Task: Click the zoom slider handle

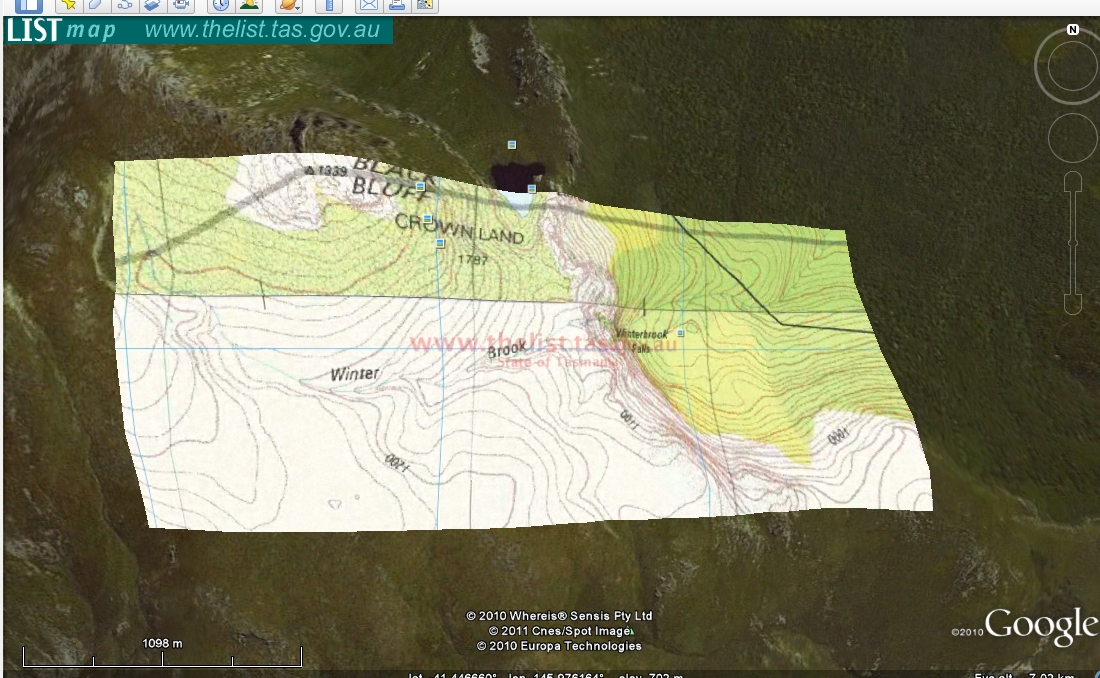Action: 1073,243
